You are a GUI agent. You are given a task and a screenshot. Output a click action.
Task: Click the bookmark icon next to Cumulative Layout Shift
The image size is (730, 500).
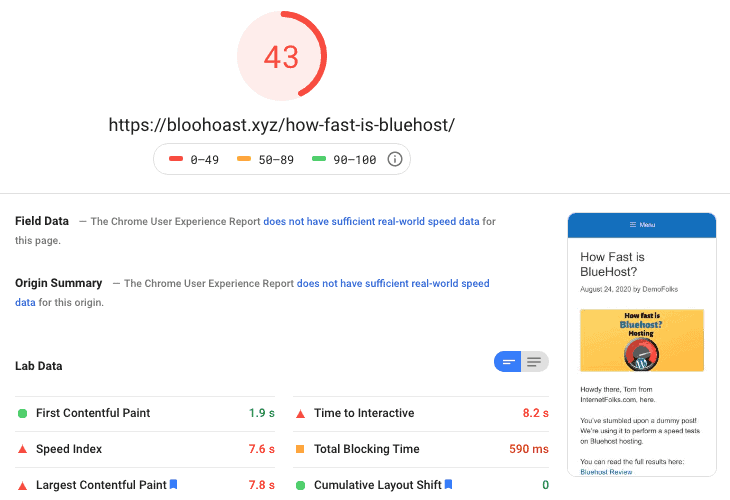(x=449, y=485)
